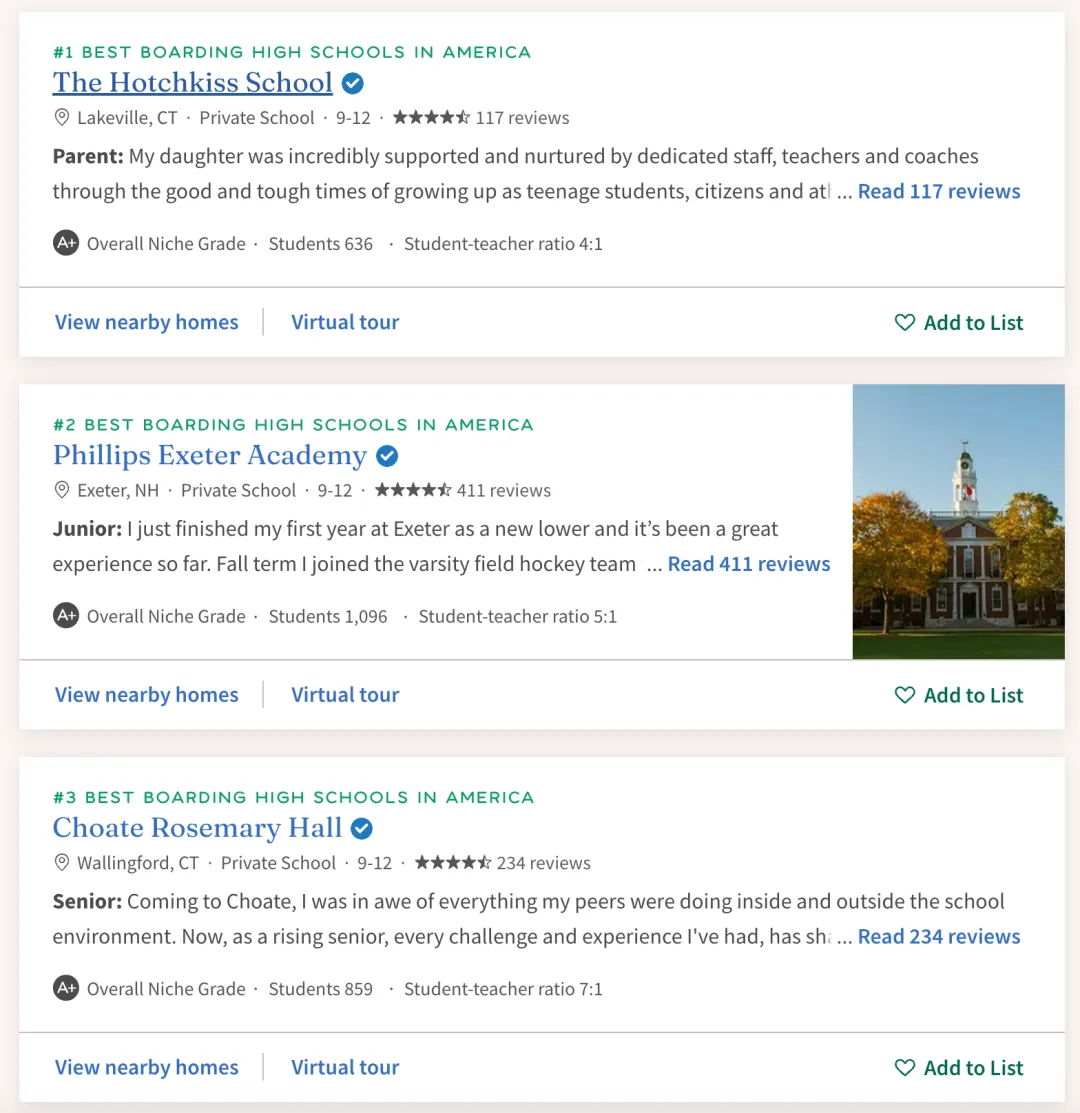Viewport: 1080px width, 1113px height.
Task: Click heart icon in Choate Add to List
Action: click(x=905, y=1068)
